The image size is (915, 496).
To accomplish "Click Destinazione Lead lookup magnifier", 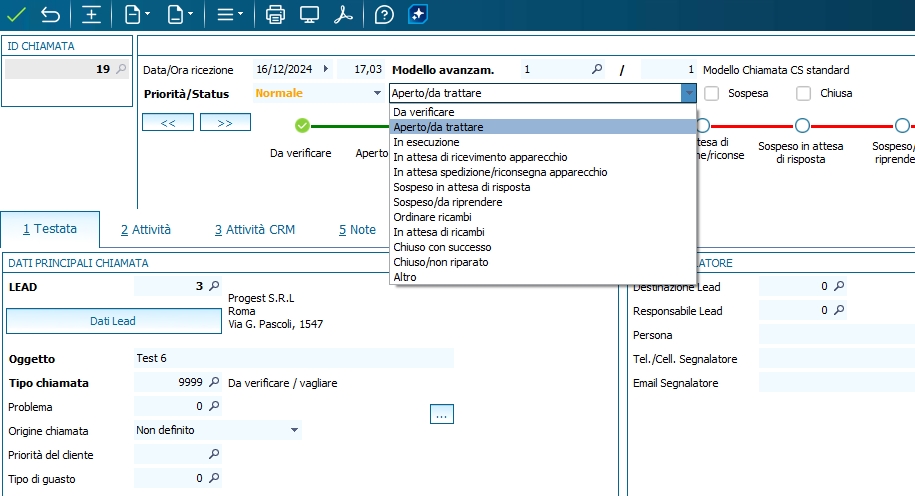I will [x=839, y=286].
